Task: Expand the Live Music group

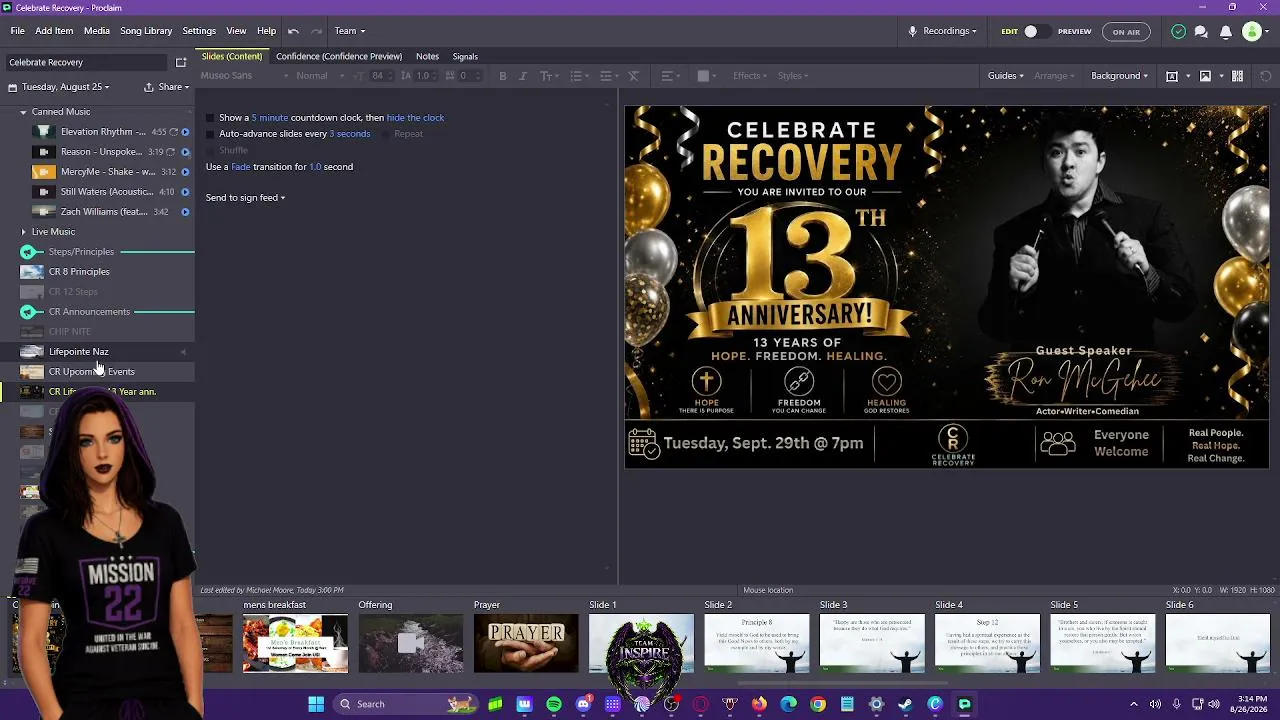Action: tap(23, 232)
